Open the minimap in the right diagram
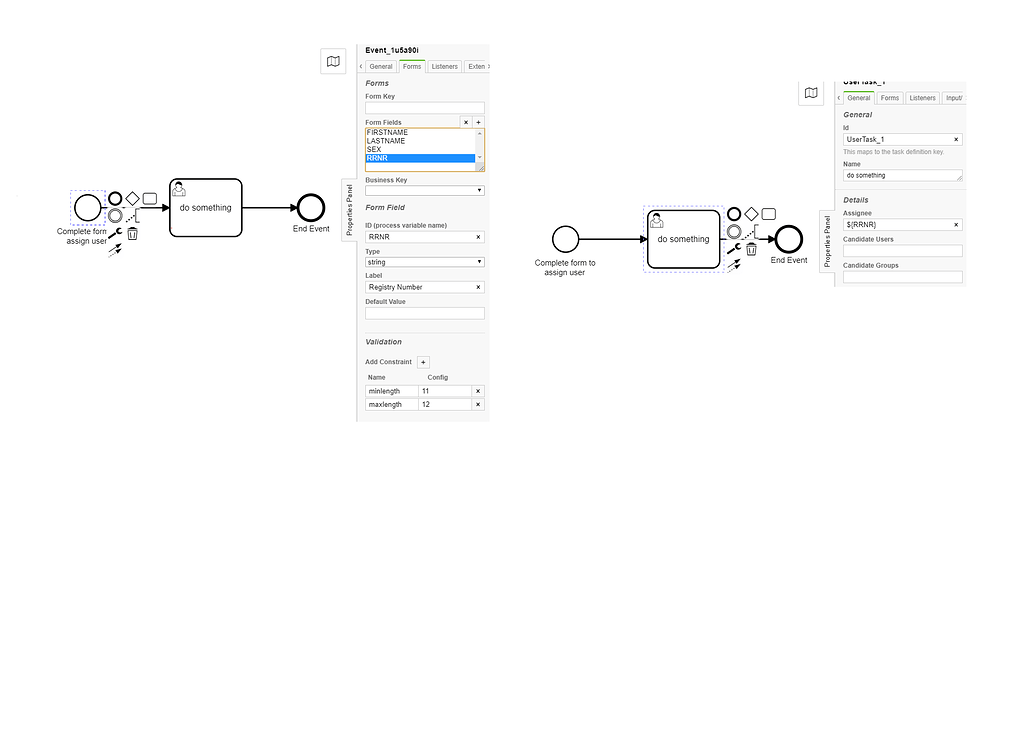Screen dimensions: 1024x731 (811, 92)
